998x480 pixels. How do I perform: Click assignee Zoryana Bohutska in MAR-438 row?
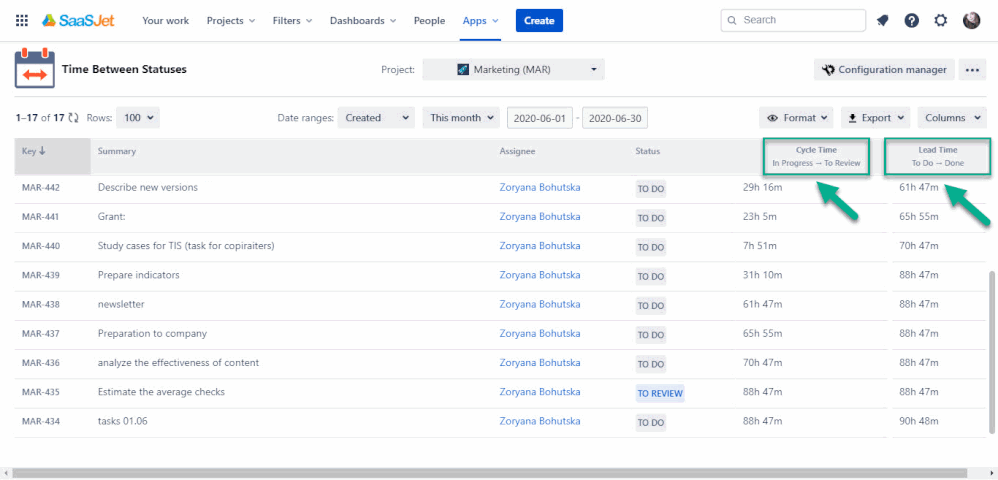540,304
